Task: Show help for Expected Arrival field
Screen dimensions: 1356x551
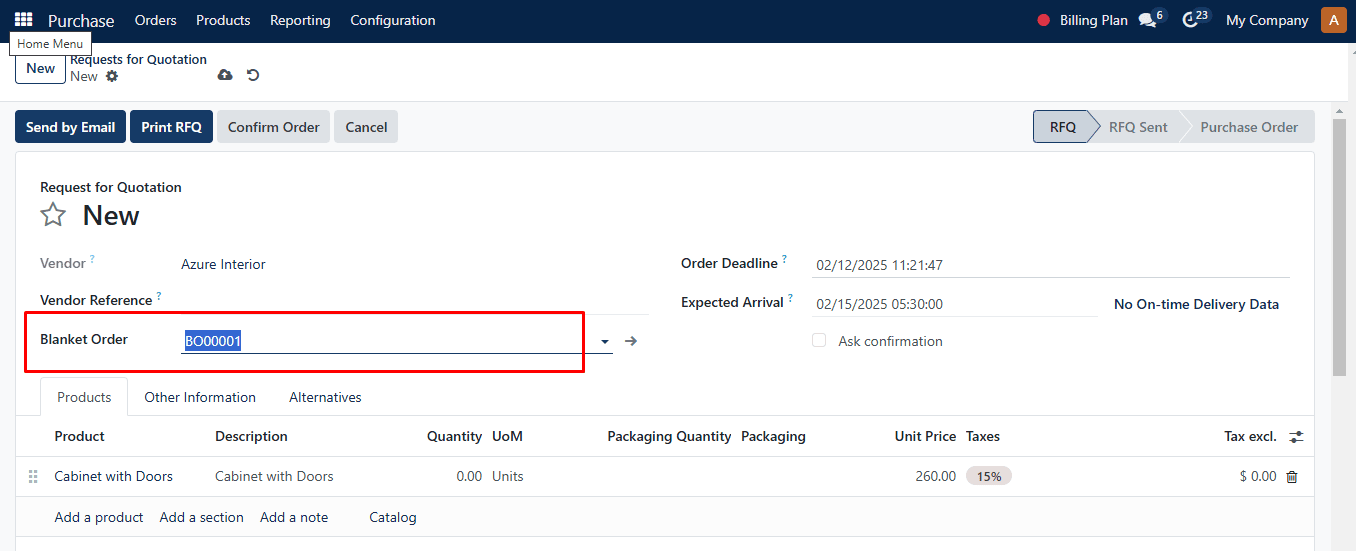Action: (790, 298)
